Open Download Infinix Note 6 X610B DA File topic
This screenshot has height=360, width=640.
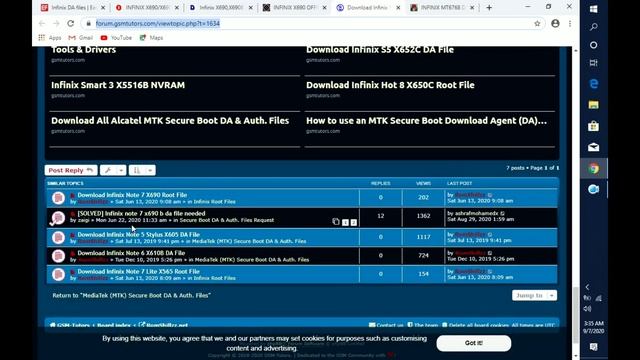click(x=131, y=253)
